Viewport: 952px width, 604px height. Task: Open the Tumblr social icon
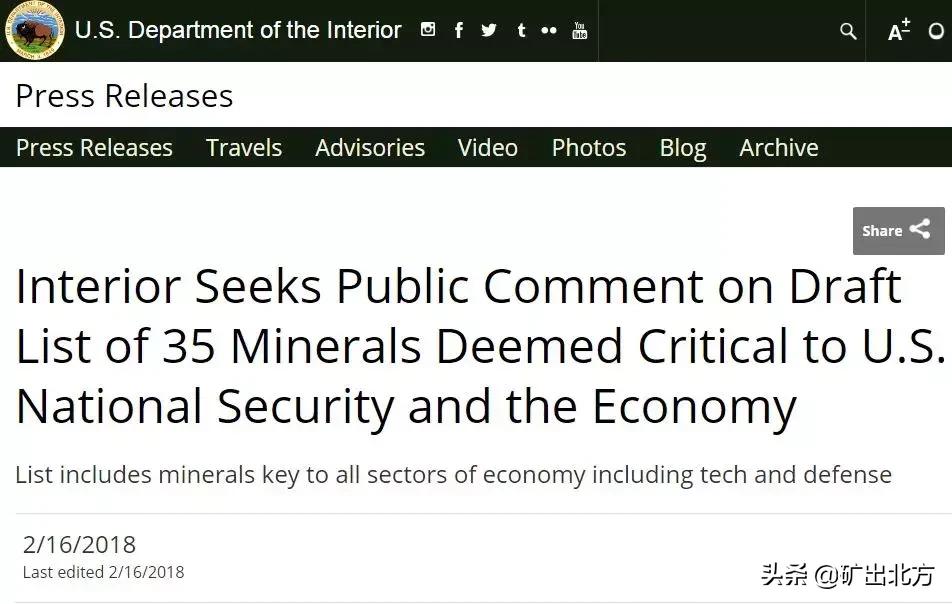[x=521, y=30]
